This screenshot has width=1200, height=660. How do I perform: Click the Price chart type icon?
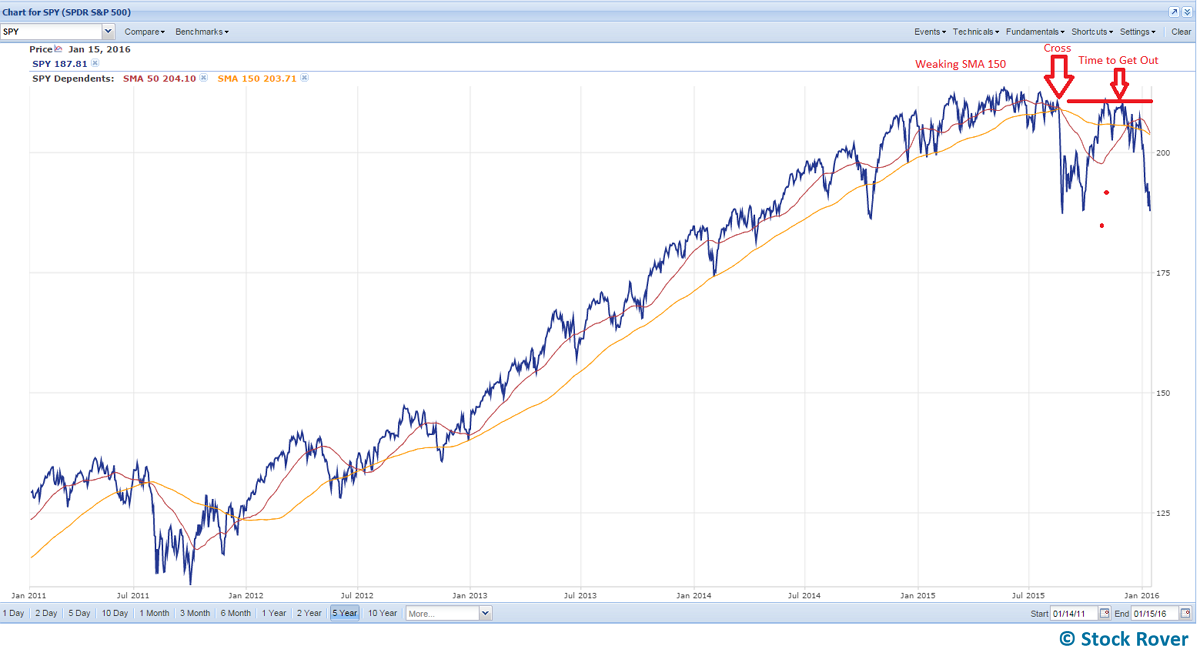tap(58, 49)
